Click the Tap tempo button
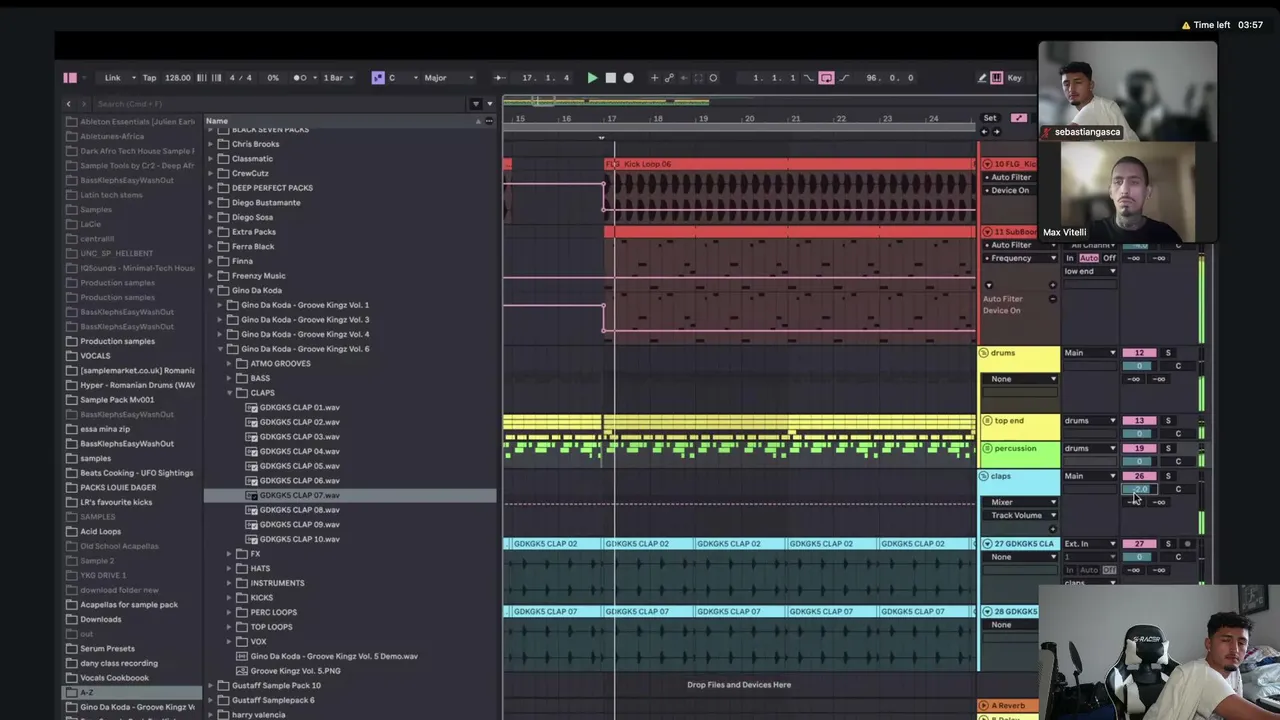This screenshot has height=720, width=1280. point(149,78)
